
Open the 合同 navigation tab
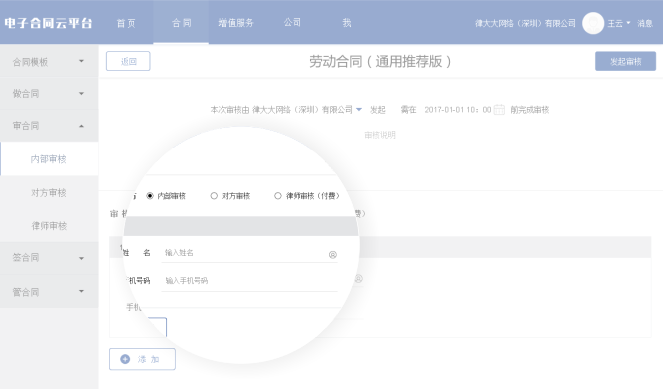coord(181,23)
